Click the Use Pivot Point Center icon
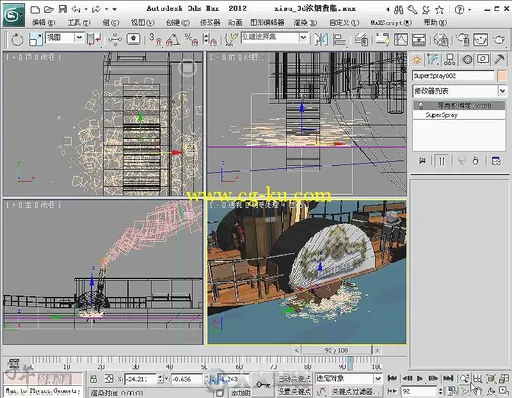Image resolution: width=512 pixels, height=398 pixels. [94, 39]
